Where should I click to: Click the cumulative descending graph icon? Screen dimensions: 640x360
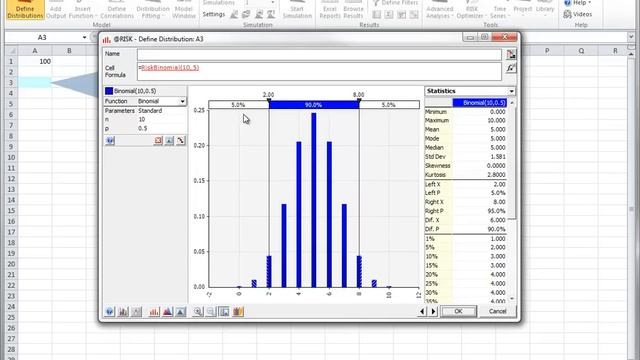coord(180,312)
